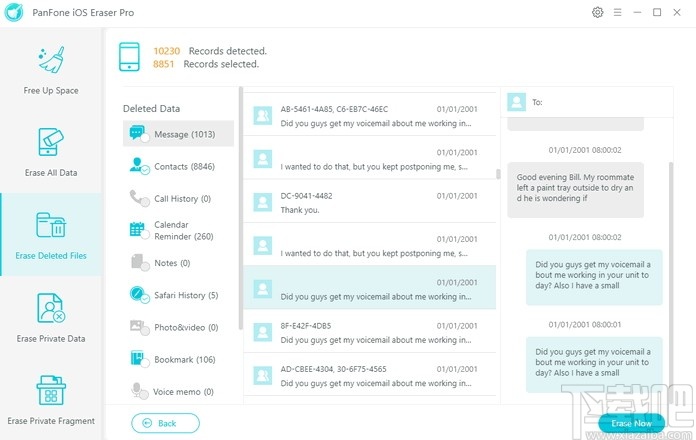Open the Free Up Space broom icon
Viewport: 696px width, 440px height.
51,59
